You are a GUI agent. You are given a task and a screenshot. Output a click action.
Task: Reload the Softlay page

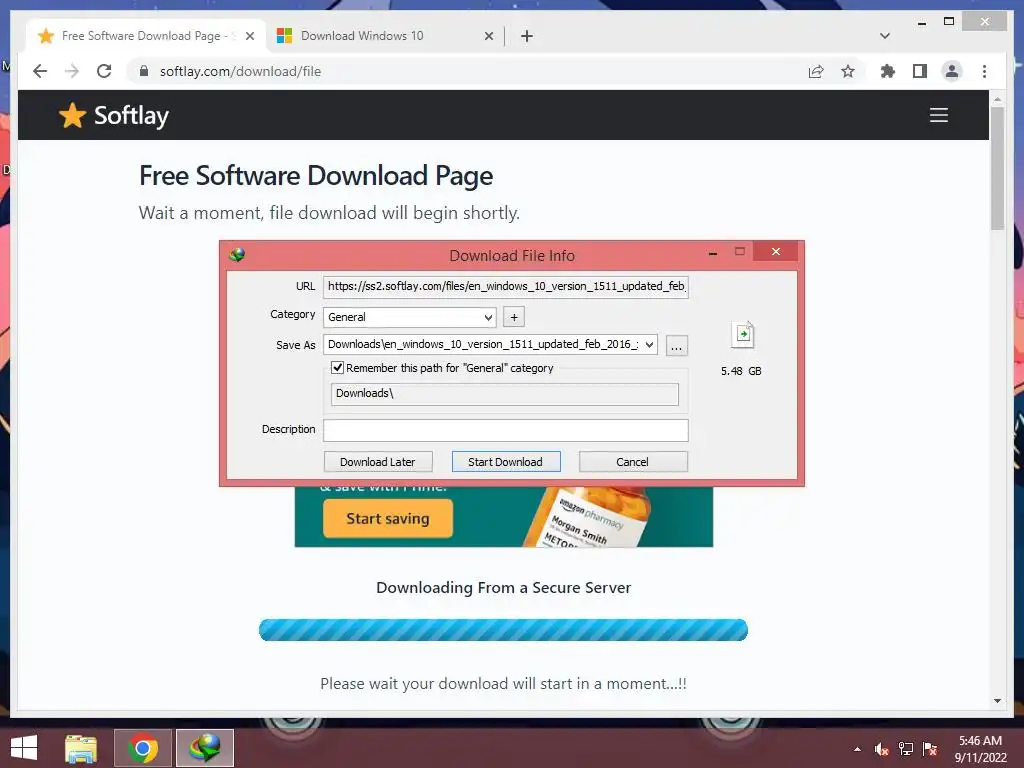pyautogui.click(x=104, y=71)
